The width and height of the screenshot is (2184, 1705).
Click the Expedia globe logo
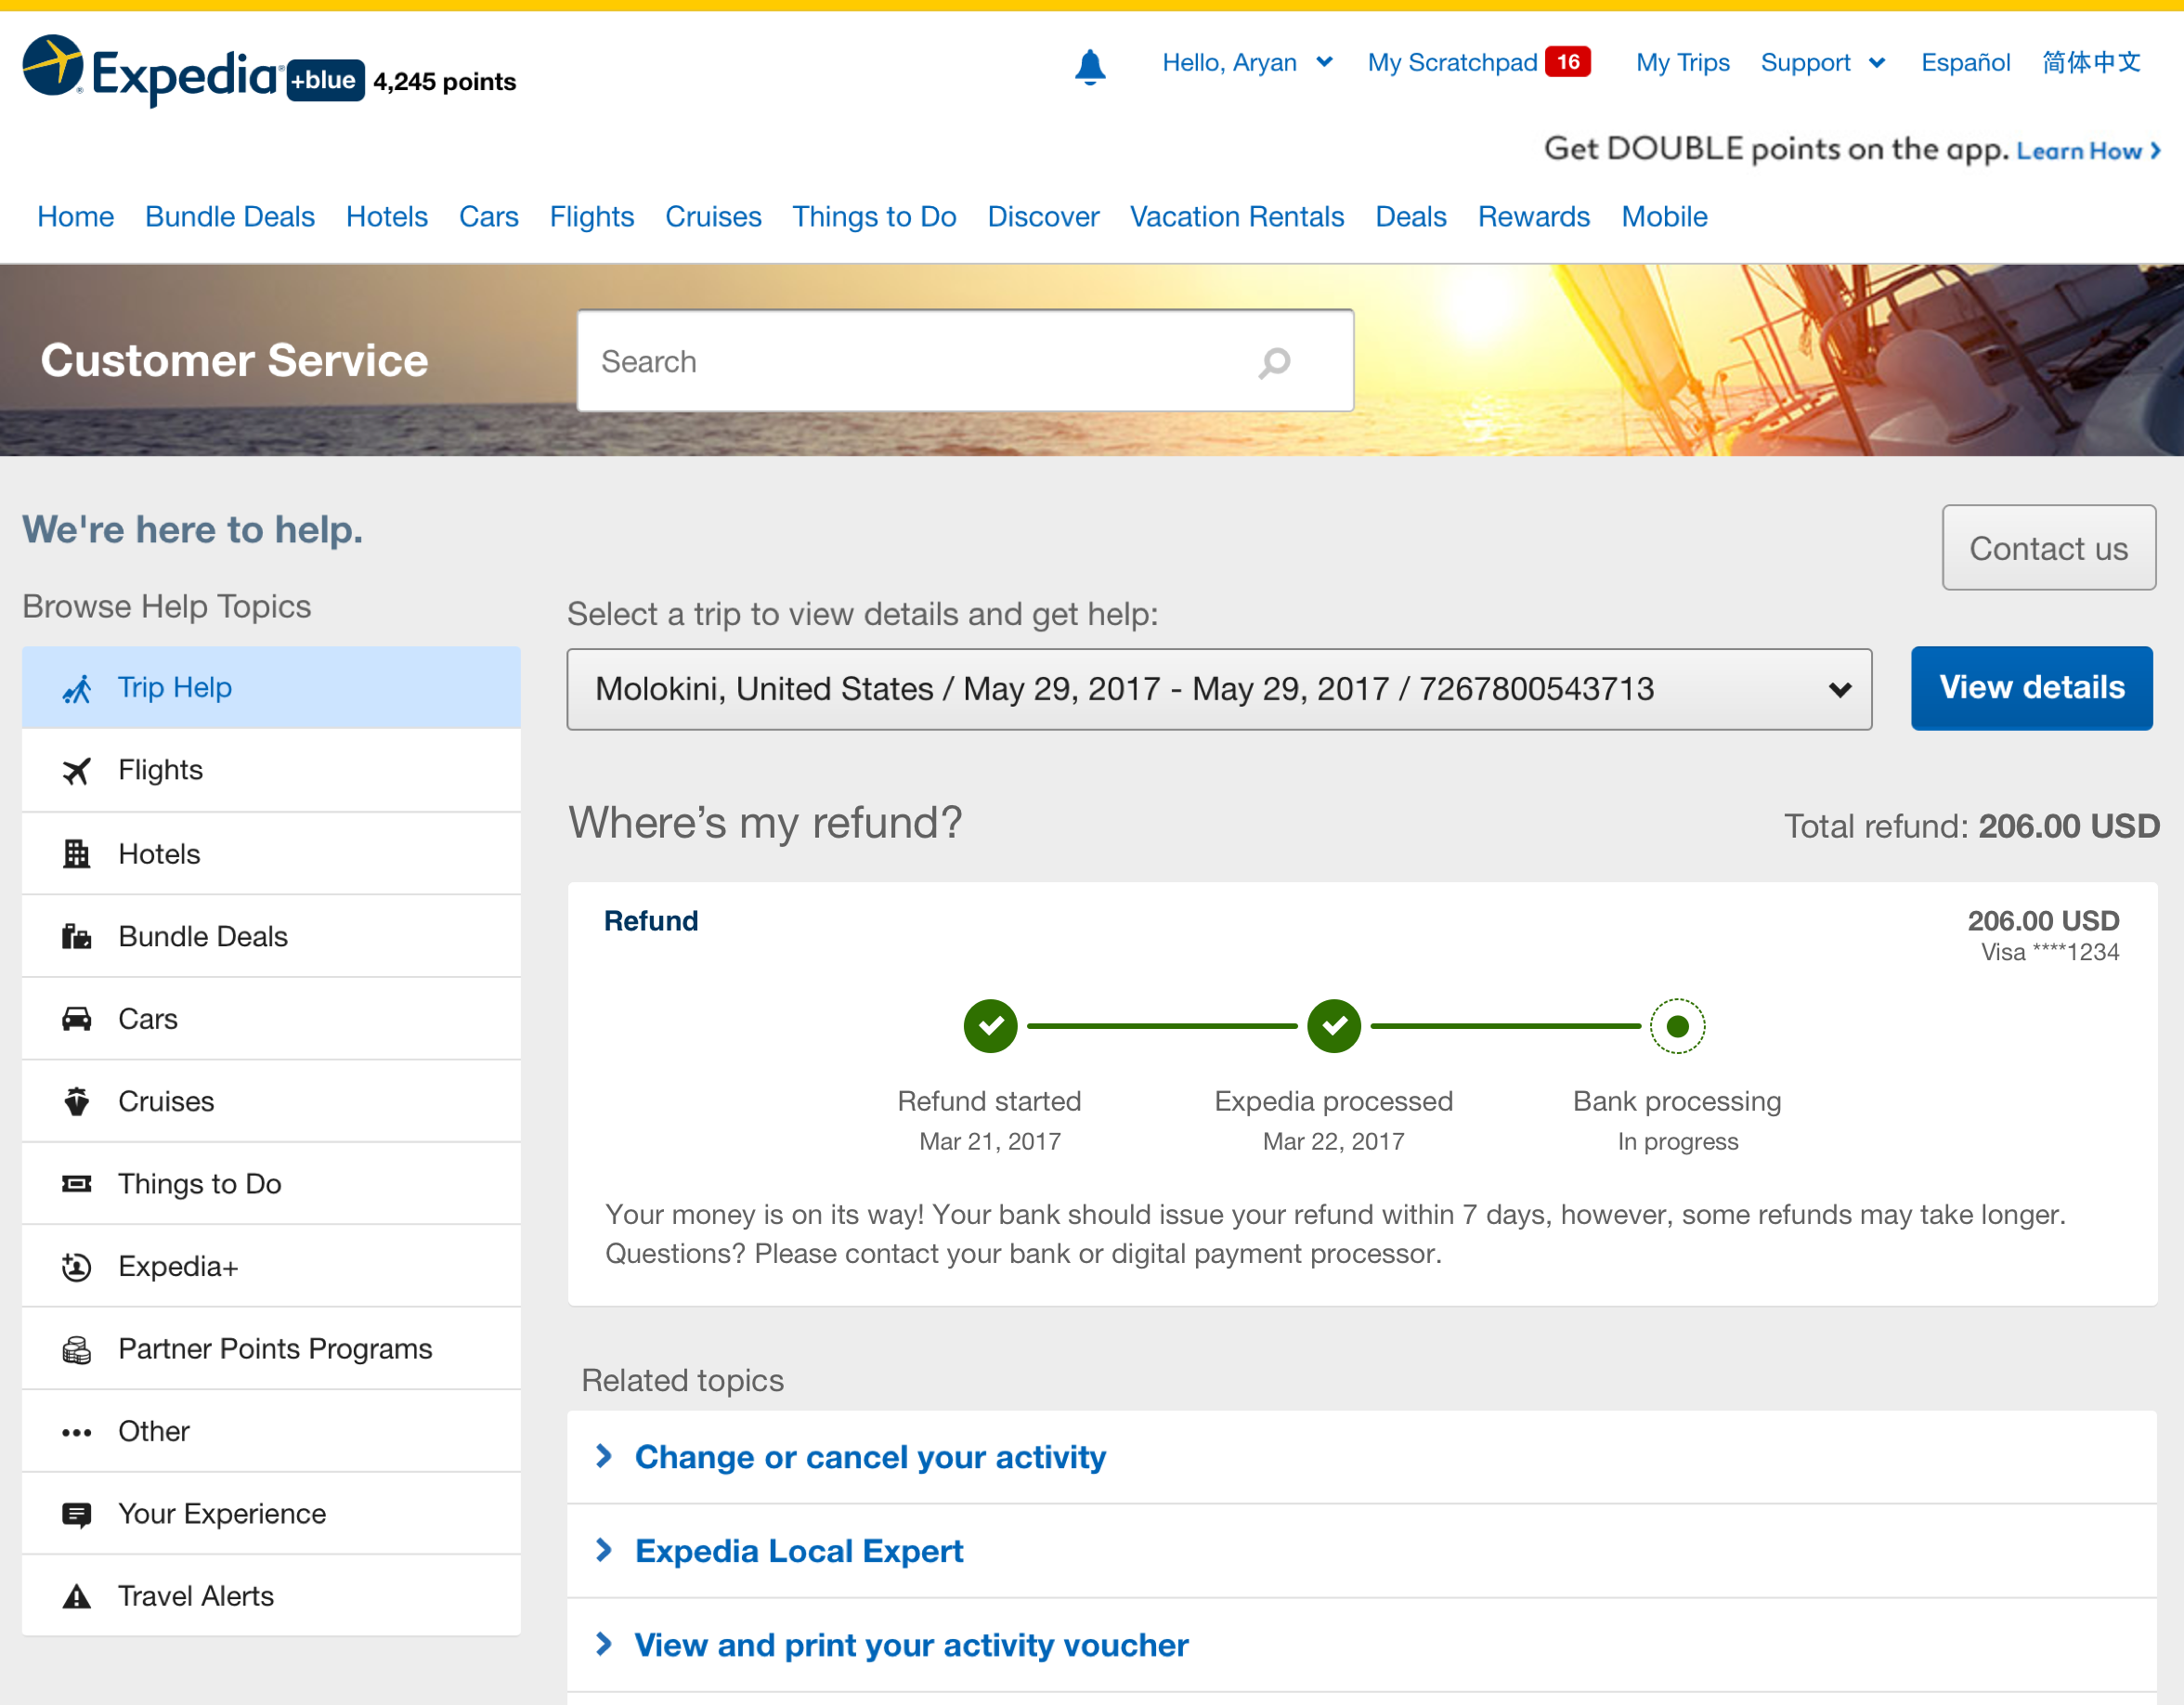point(53,66)
